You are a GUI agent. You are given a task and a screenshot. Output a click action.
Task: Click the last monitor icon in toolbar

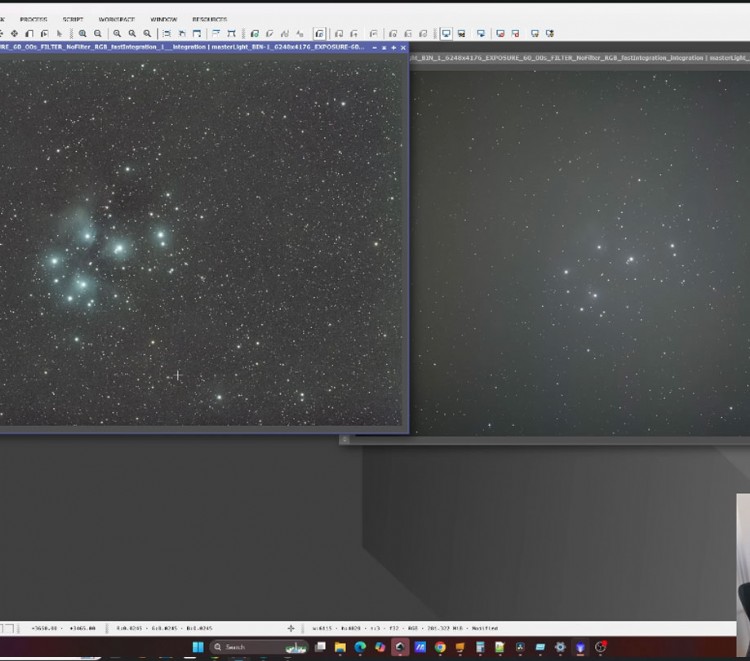point(550,33)
